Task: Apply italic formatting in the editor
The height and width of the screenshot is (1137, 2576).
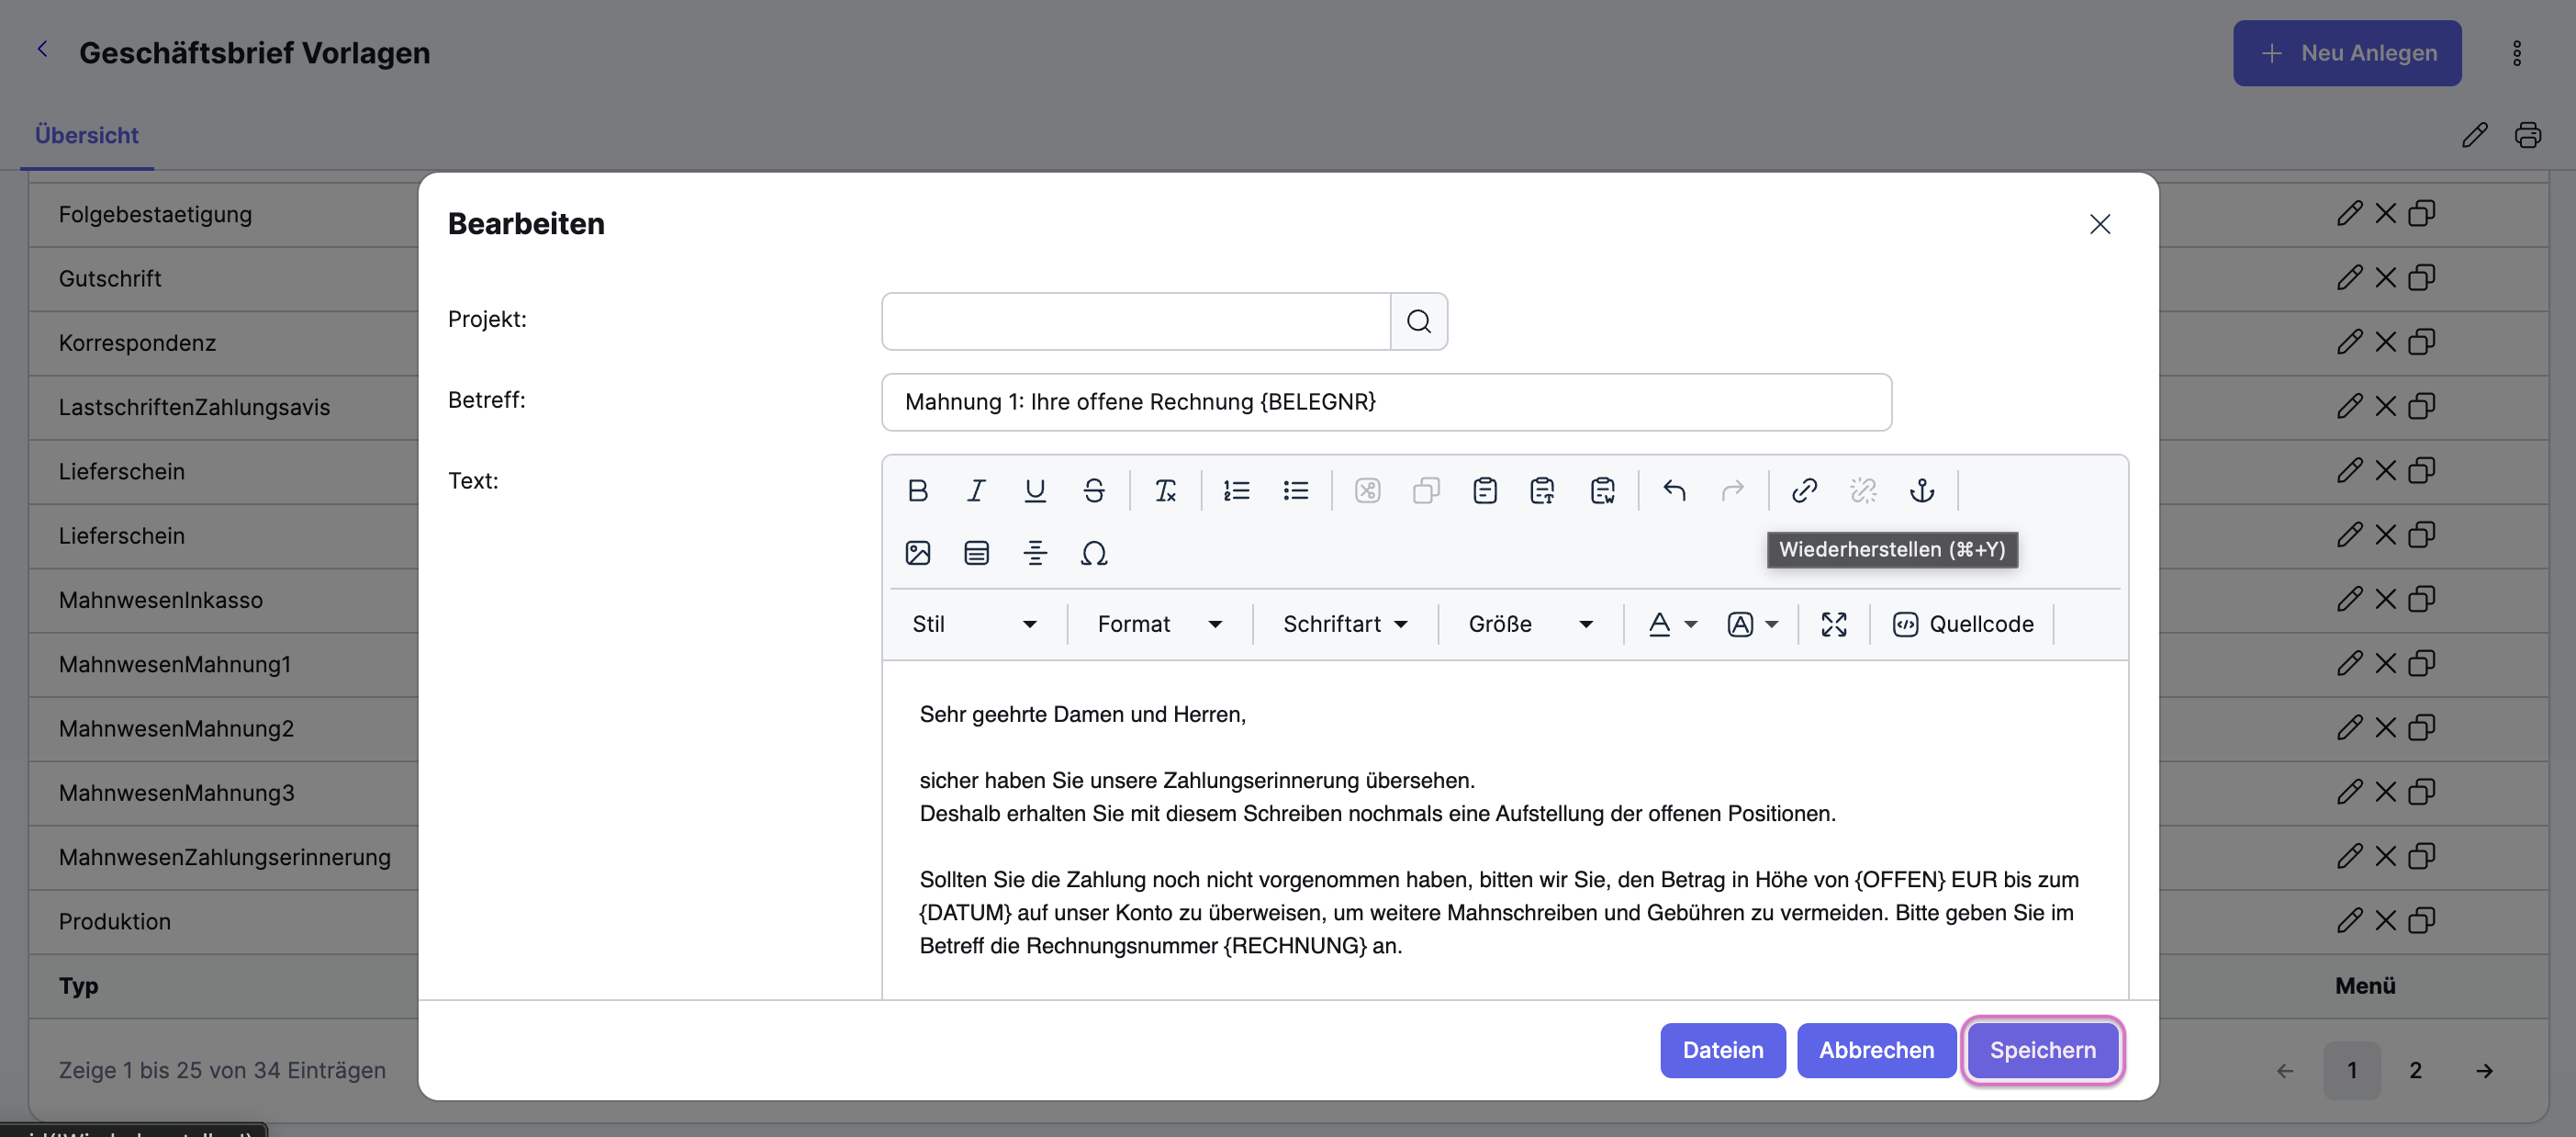Action: tap(976, 490)
